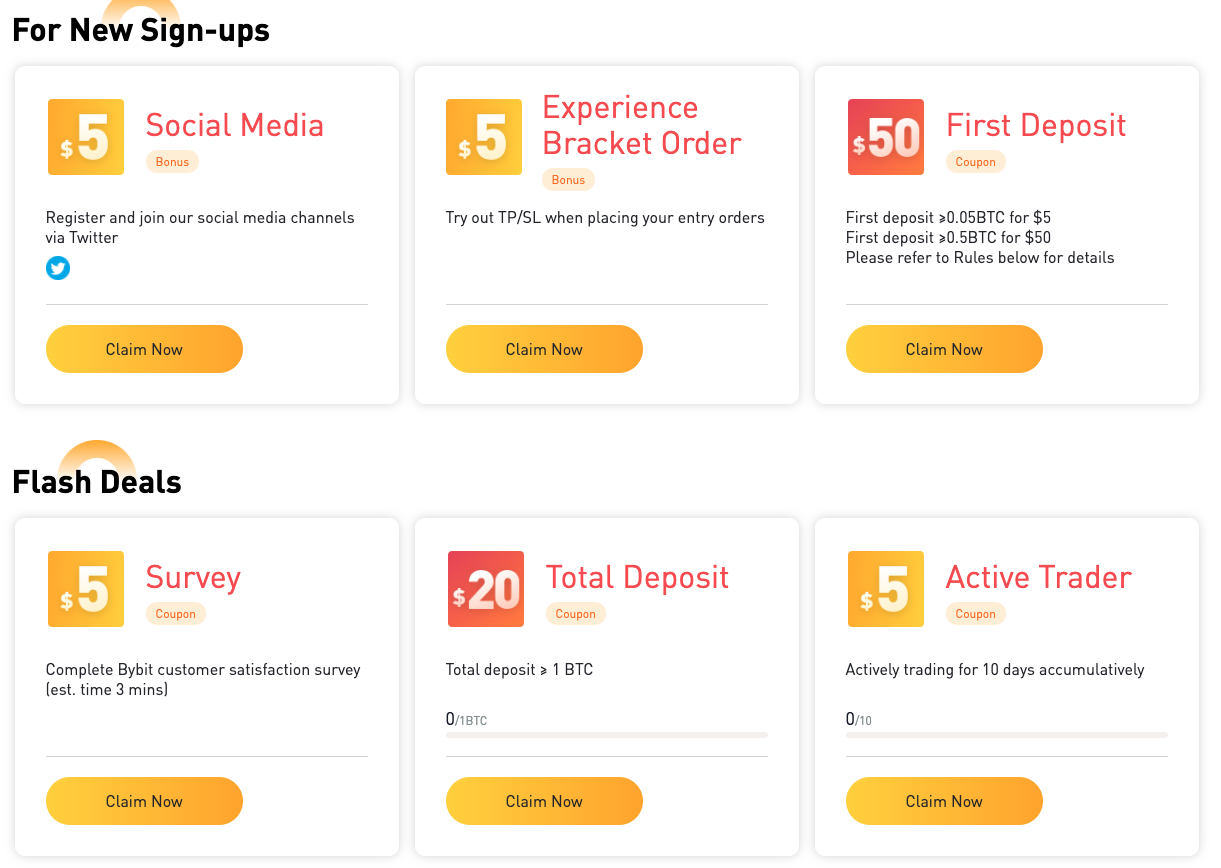Viewport: 1221px width, 868px height.
Task: Claim the Active Trader coupon now
Action: coord(944,801)
